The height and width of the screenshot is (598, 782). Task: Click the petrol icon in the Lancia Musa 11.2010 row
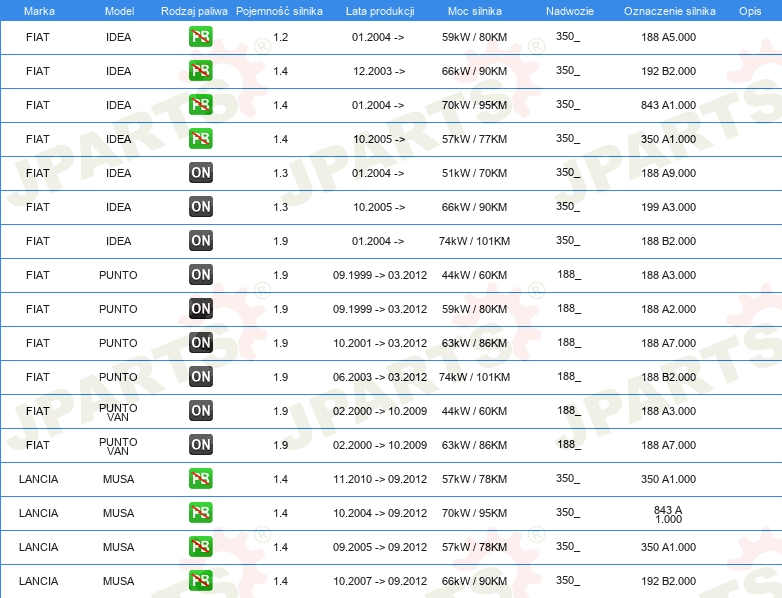[x=200, y=478]
